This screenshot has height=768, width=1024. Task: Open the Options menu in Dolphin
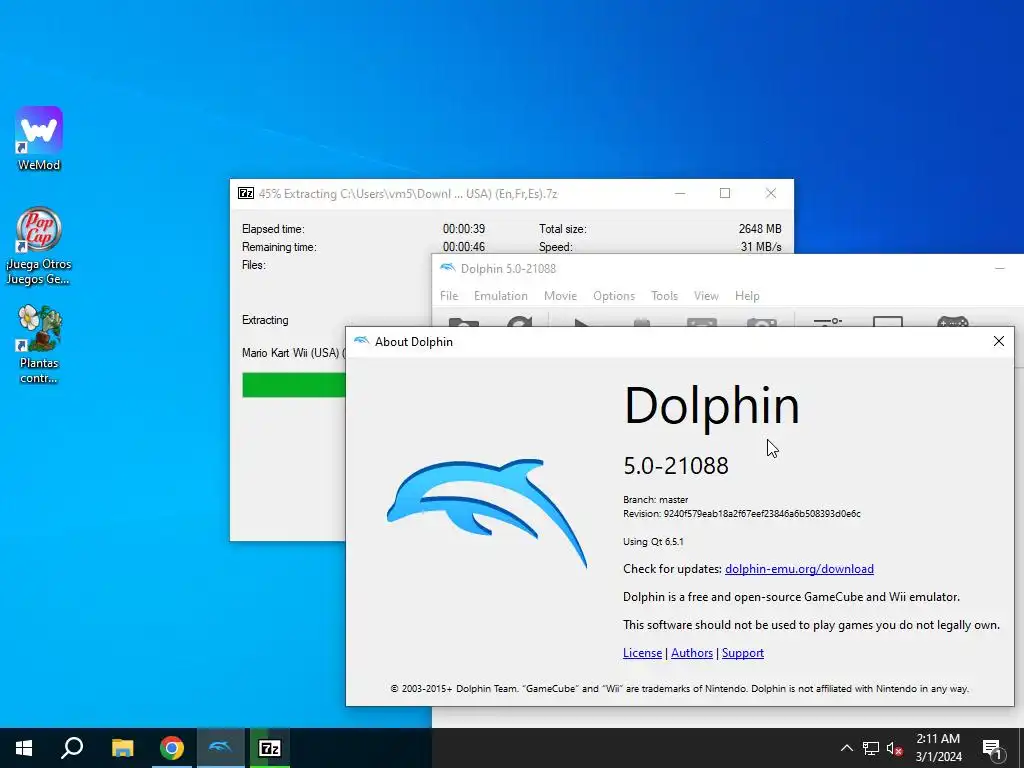point(614,296)
